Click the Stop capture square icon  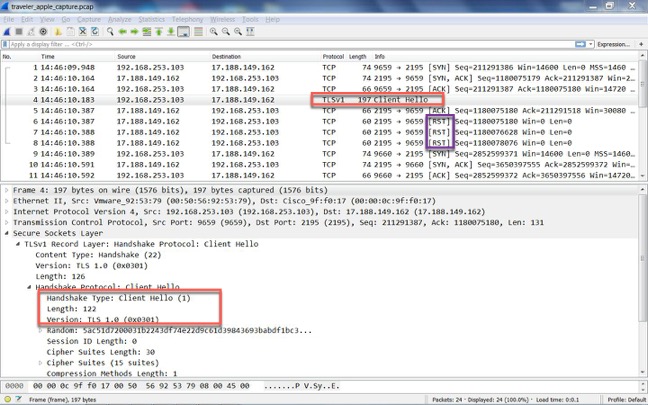[x=19, y=32]
